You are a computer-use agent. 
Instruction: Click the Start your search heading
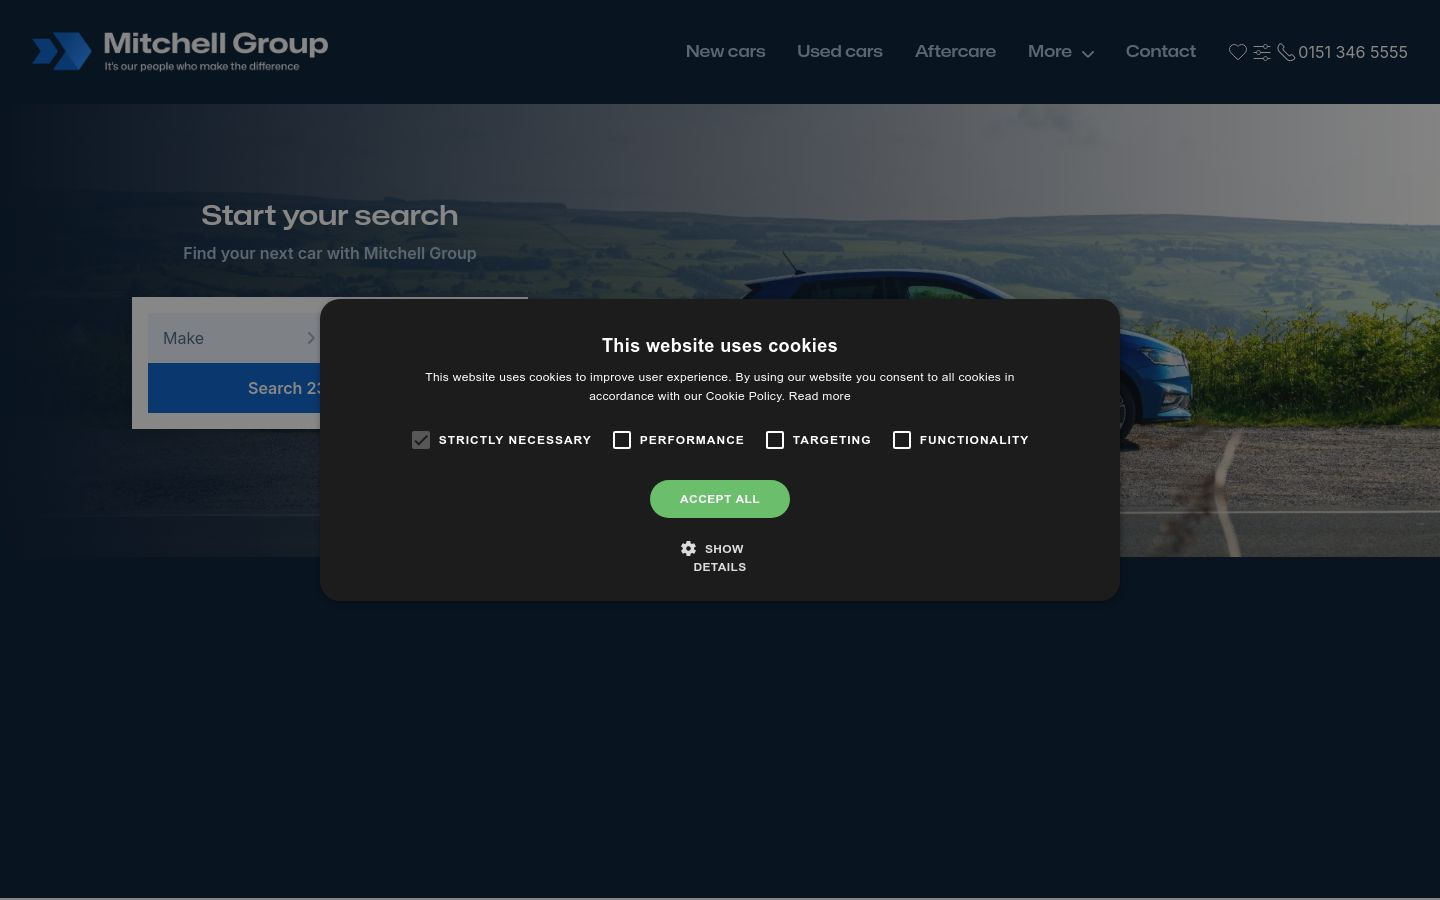tap(330, 215)
